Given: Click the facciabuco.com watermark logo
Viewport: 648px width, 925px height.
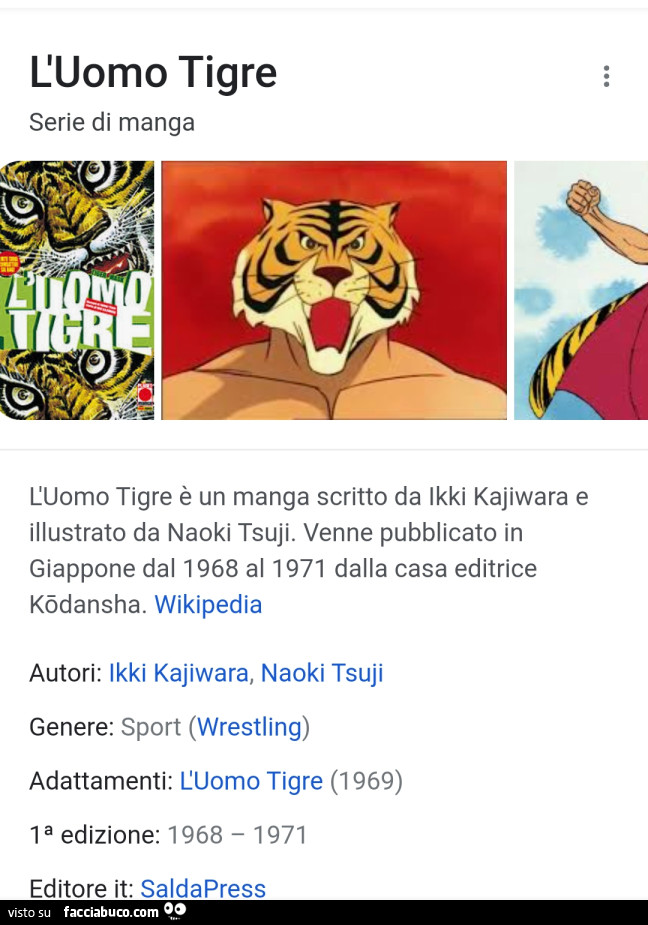Looking at the screenshot, I should click(111, 912).
